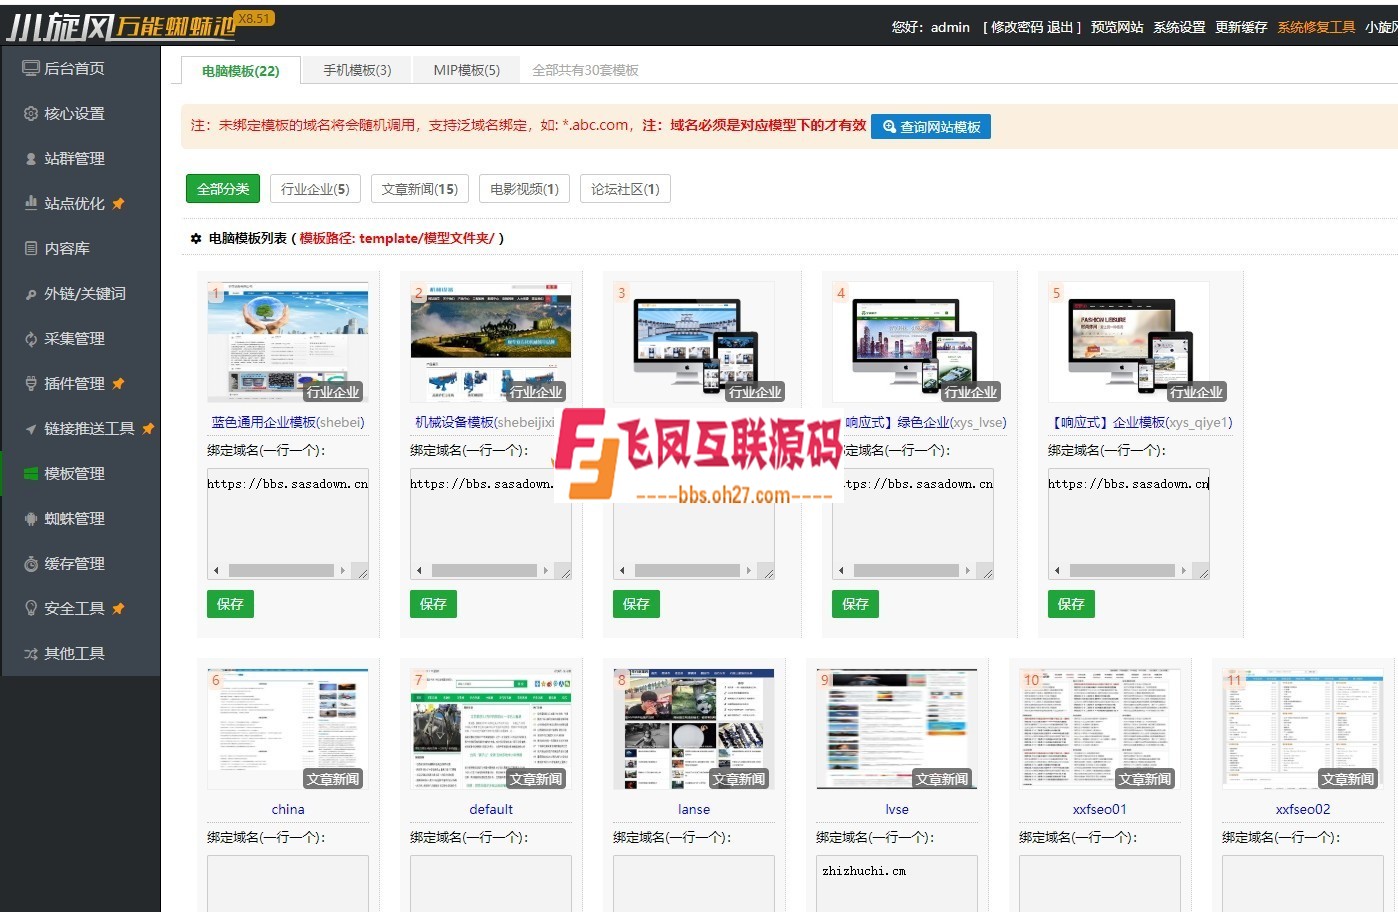Save domains for 企业模板 xys_qiye1

click(1071, 604)
